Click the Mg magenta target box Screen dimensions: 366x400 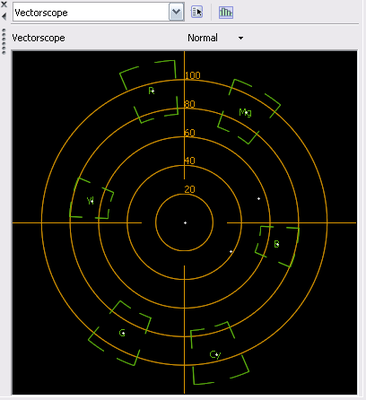[249, 111]
